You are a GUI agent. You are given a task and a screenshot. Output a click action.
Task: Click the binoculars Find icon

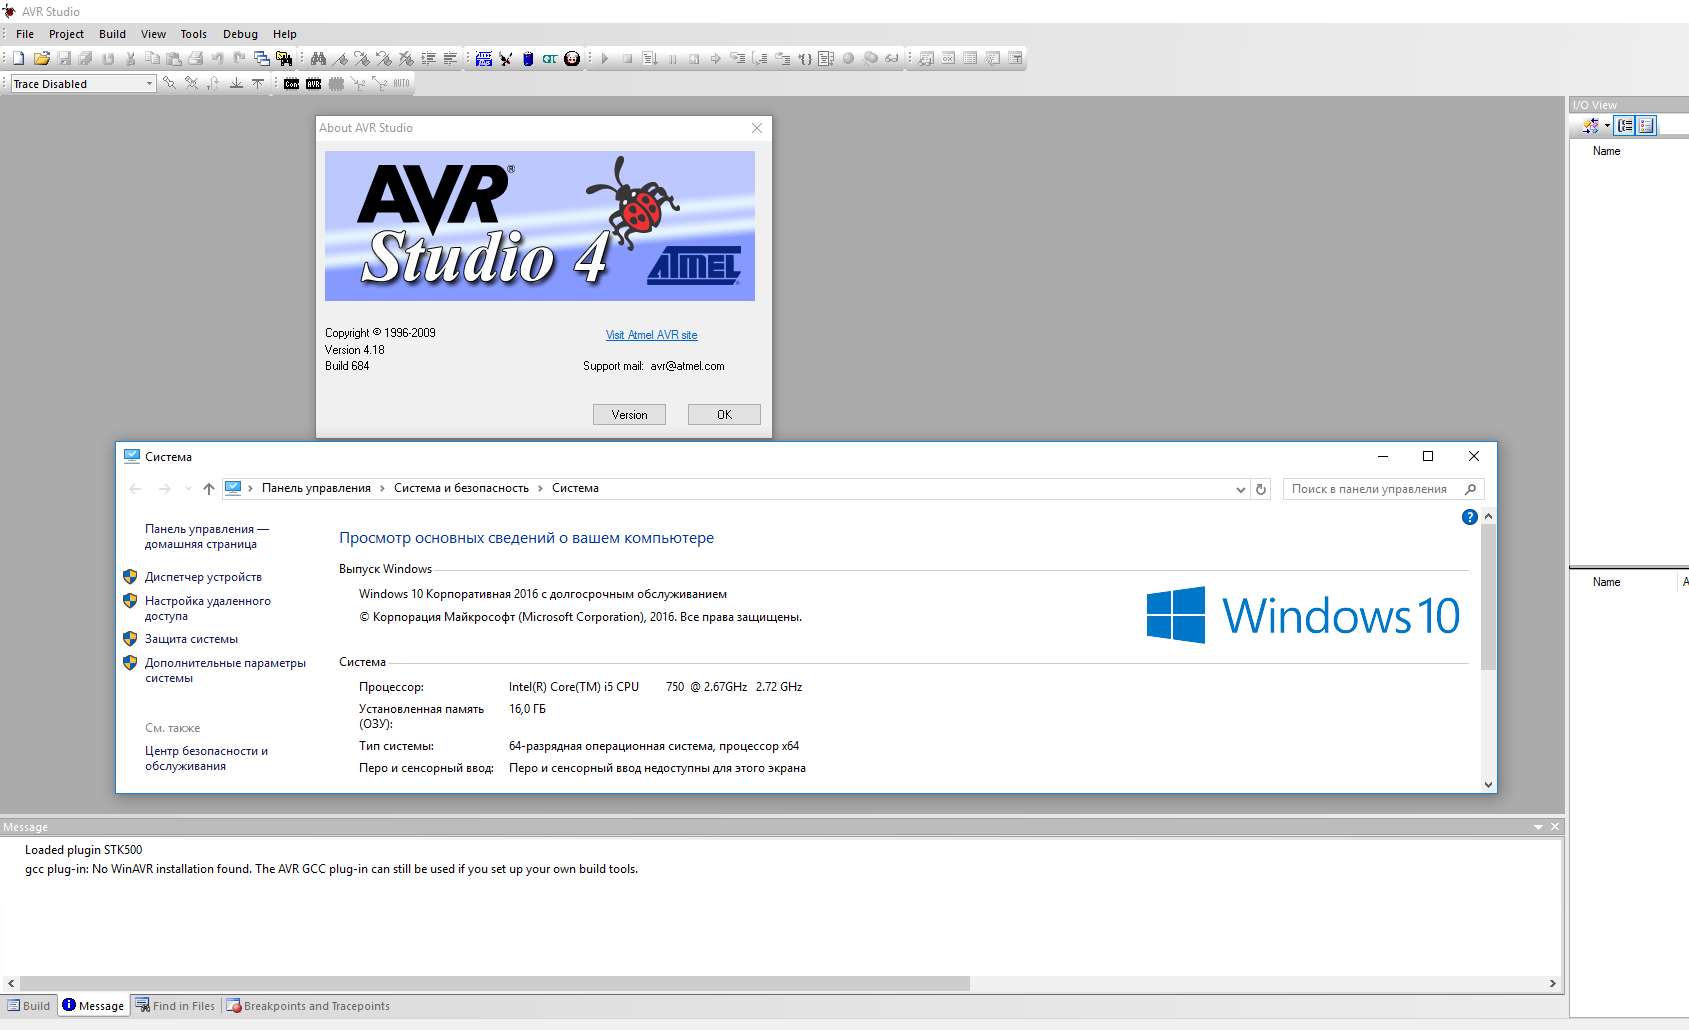pyautogui.click(x=318, y=58)
